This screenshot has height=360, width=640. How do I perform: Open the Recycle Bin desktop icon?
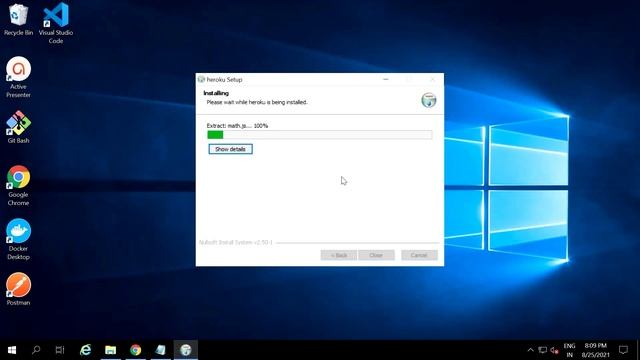coord(18,20)
